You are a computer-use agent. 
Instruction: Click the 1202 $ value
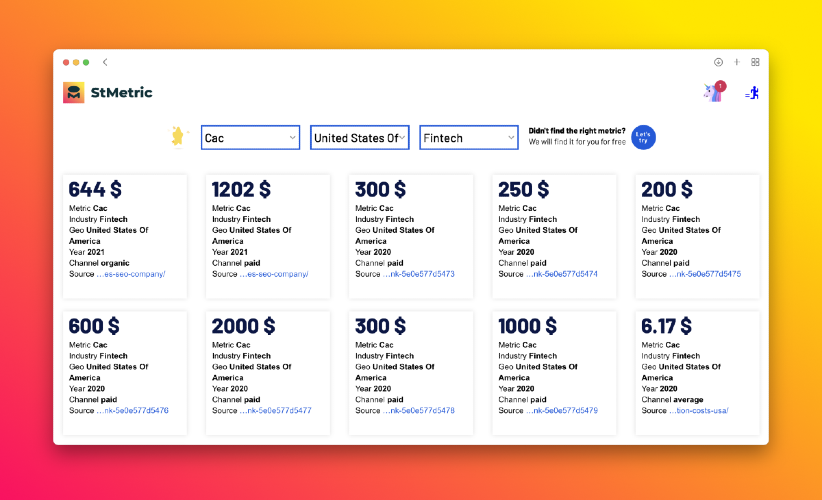(241, 189)
